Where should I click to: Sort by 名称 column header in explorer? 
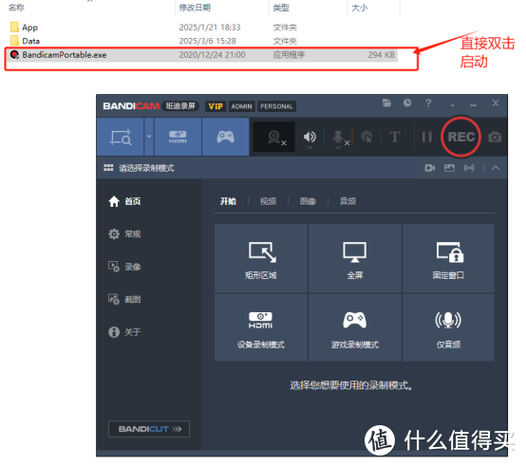coord(16,7)
